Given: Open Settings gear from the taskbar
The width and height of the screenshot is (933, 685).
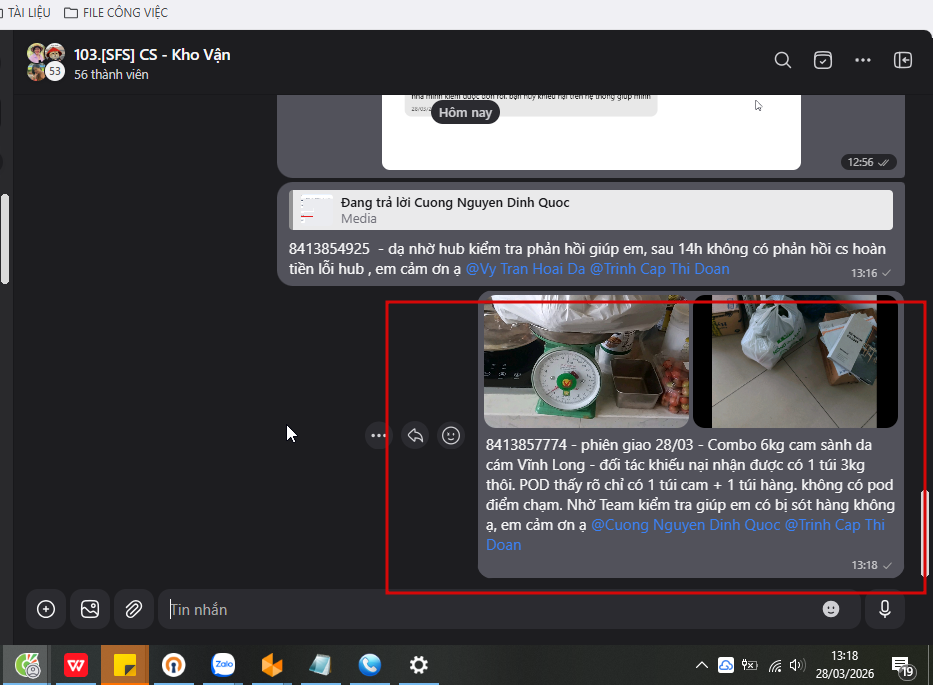Looking at the screenshot, I should pos(418,665).
